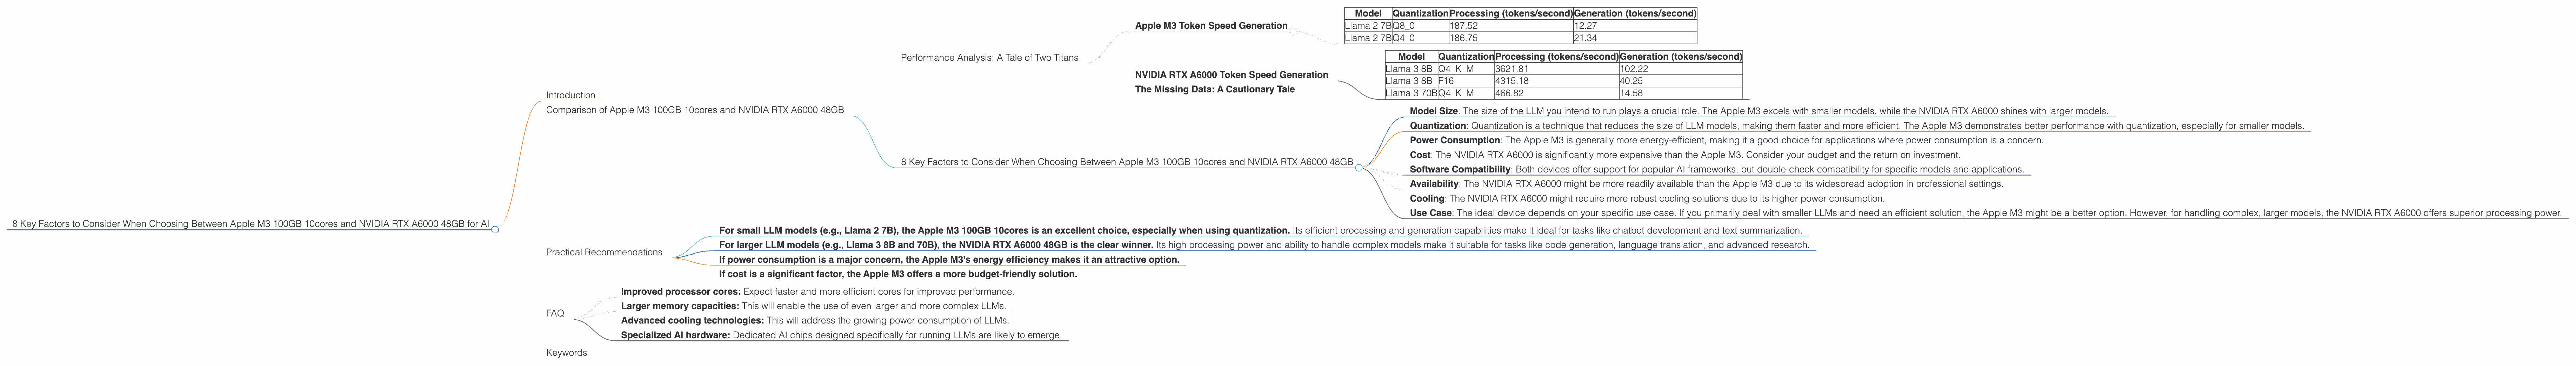The image size is (2576, 366).
Task: Select NVIDIA RTX A6000 Token Speed Generation node
Action: pyautogui.click(x=1230, y=75)
